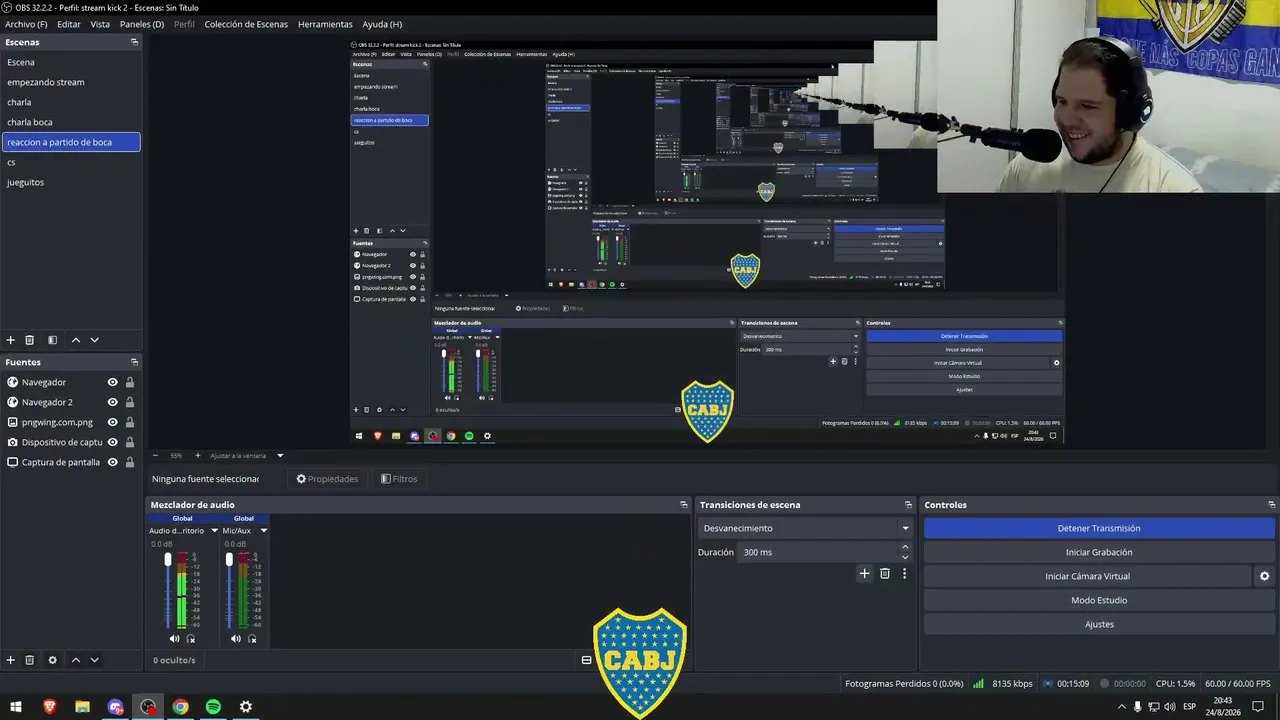Open the Vista menu

[100, 24]
